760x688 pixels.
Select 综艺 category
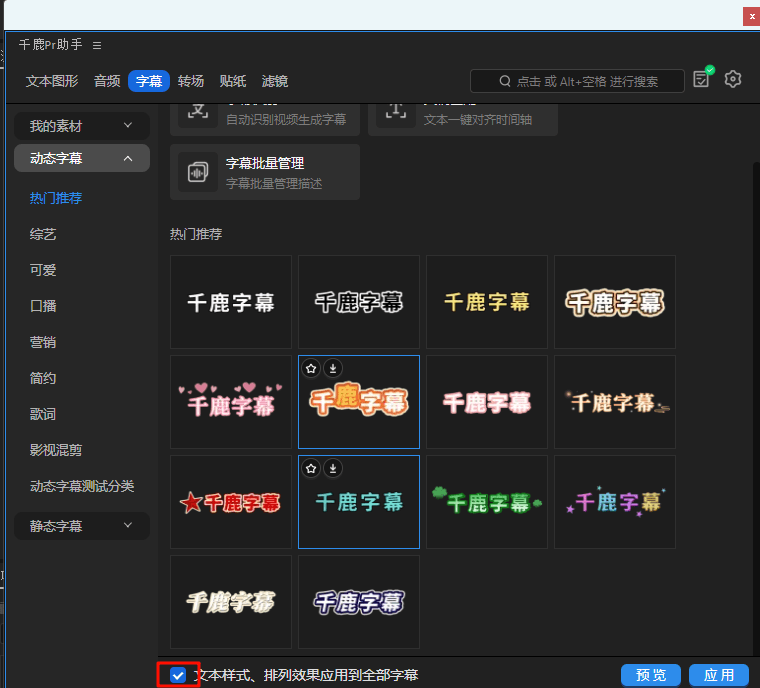[x=43, y=234]
